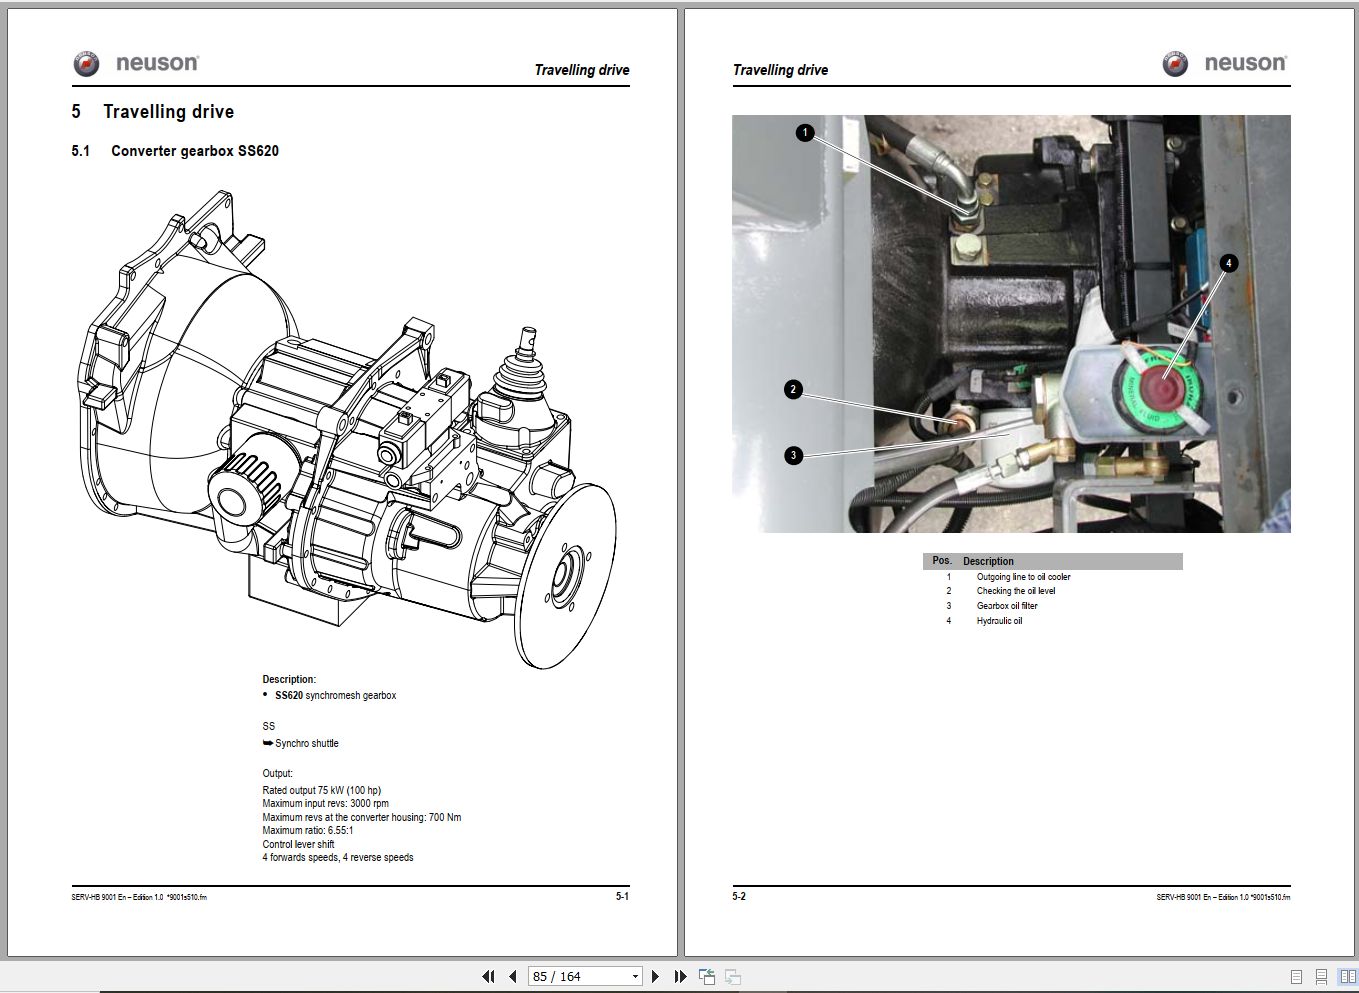Click the Converter gearbox SS620 heading
The height and width of the screenshot is (993, 1359).
click(x=194, y=151)
